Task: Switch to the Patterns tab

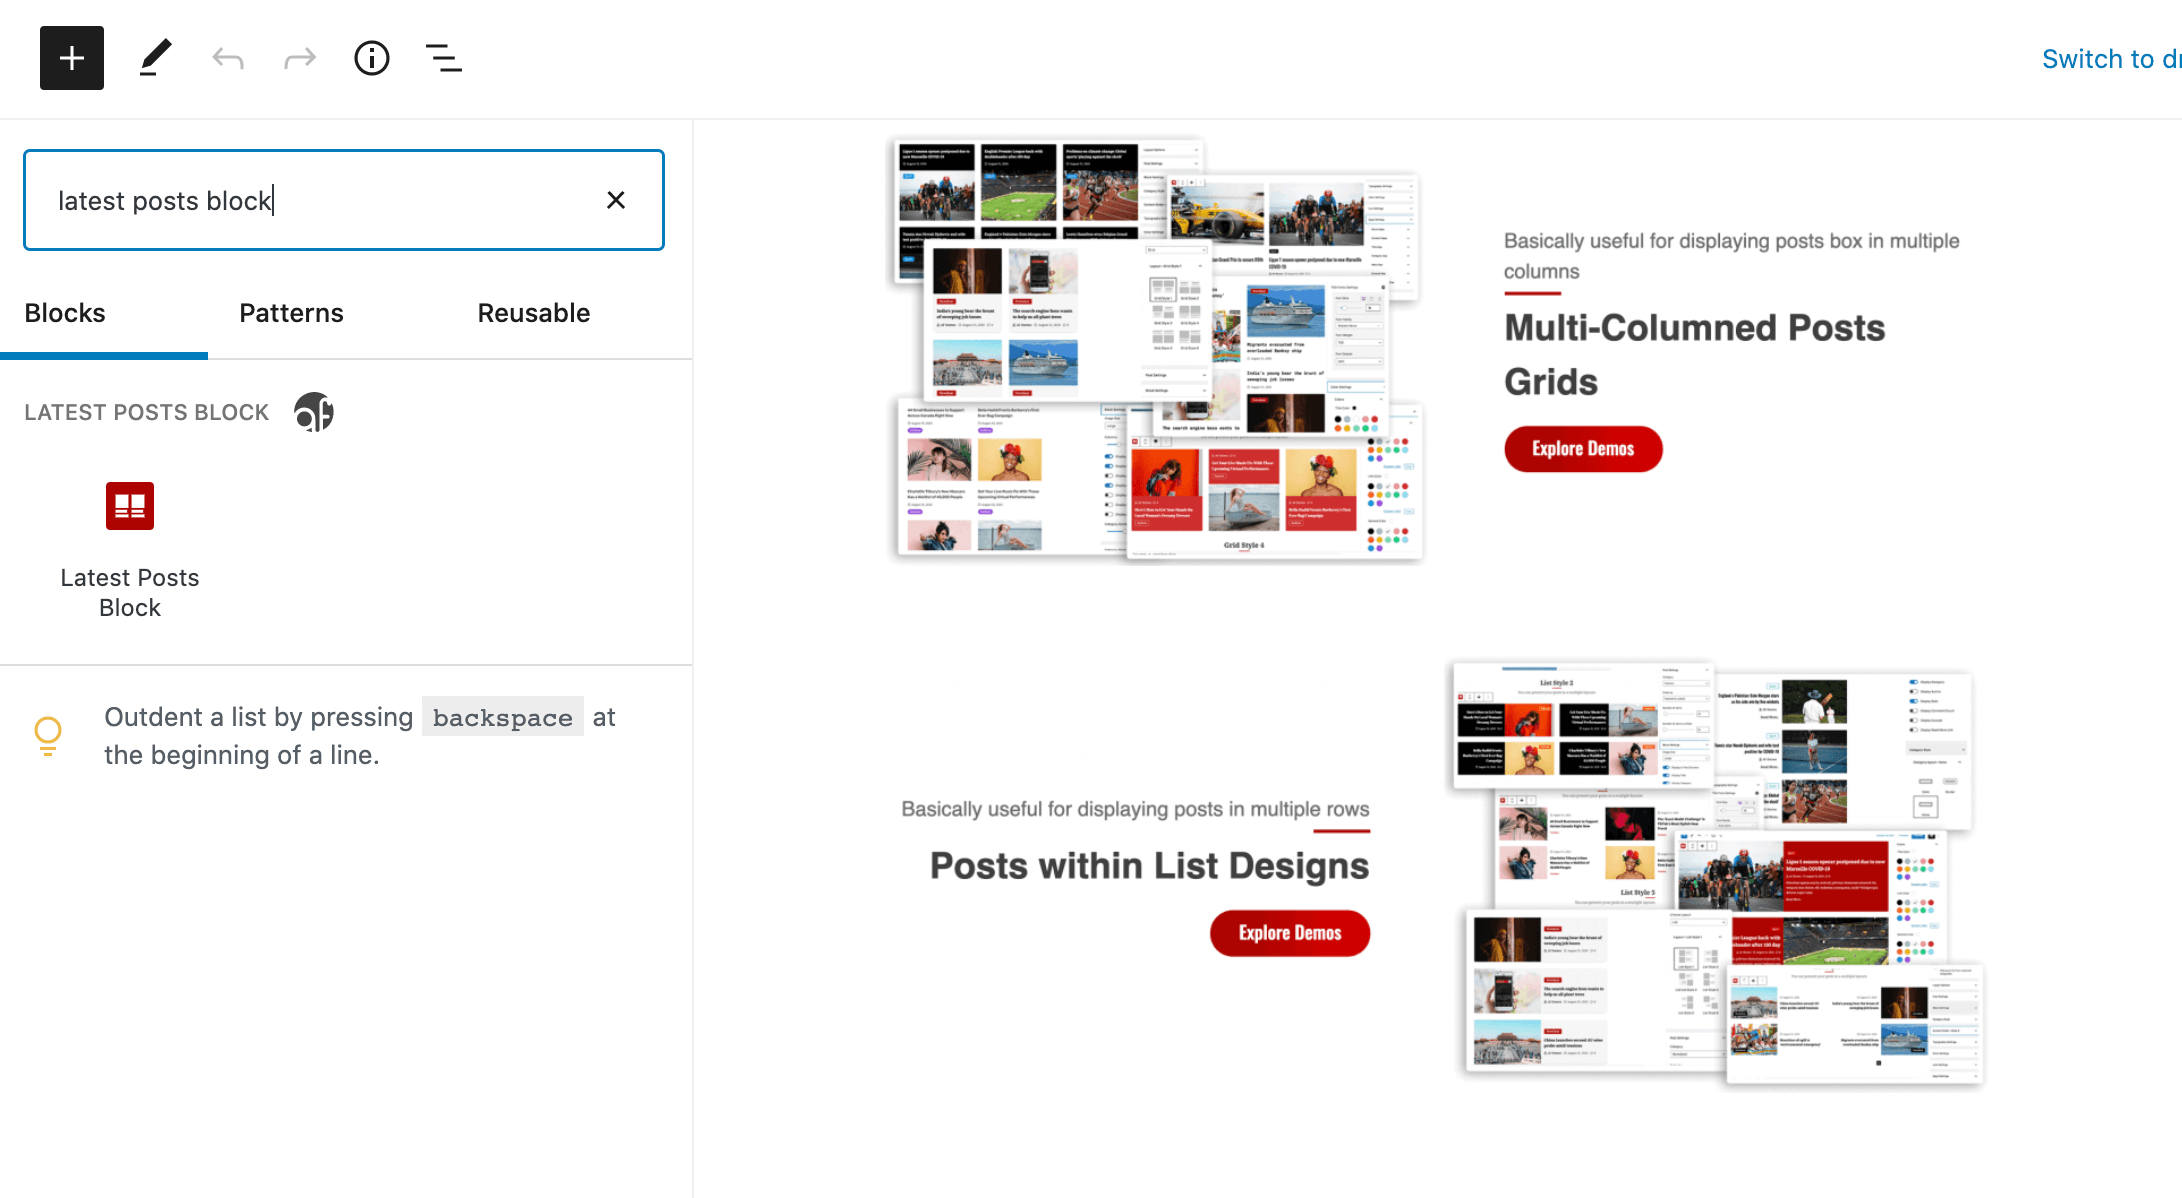Action: coord(291,313)
